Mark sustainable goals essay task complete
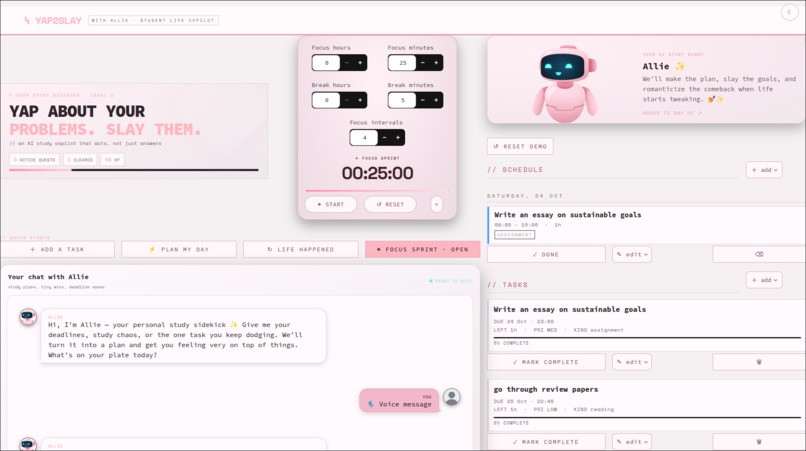 546,362
